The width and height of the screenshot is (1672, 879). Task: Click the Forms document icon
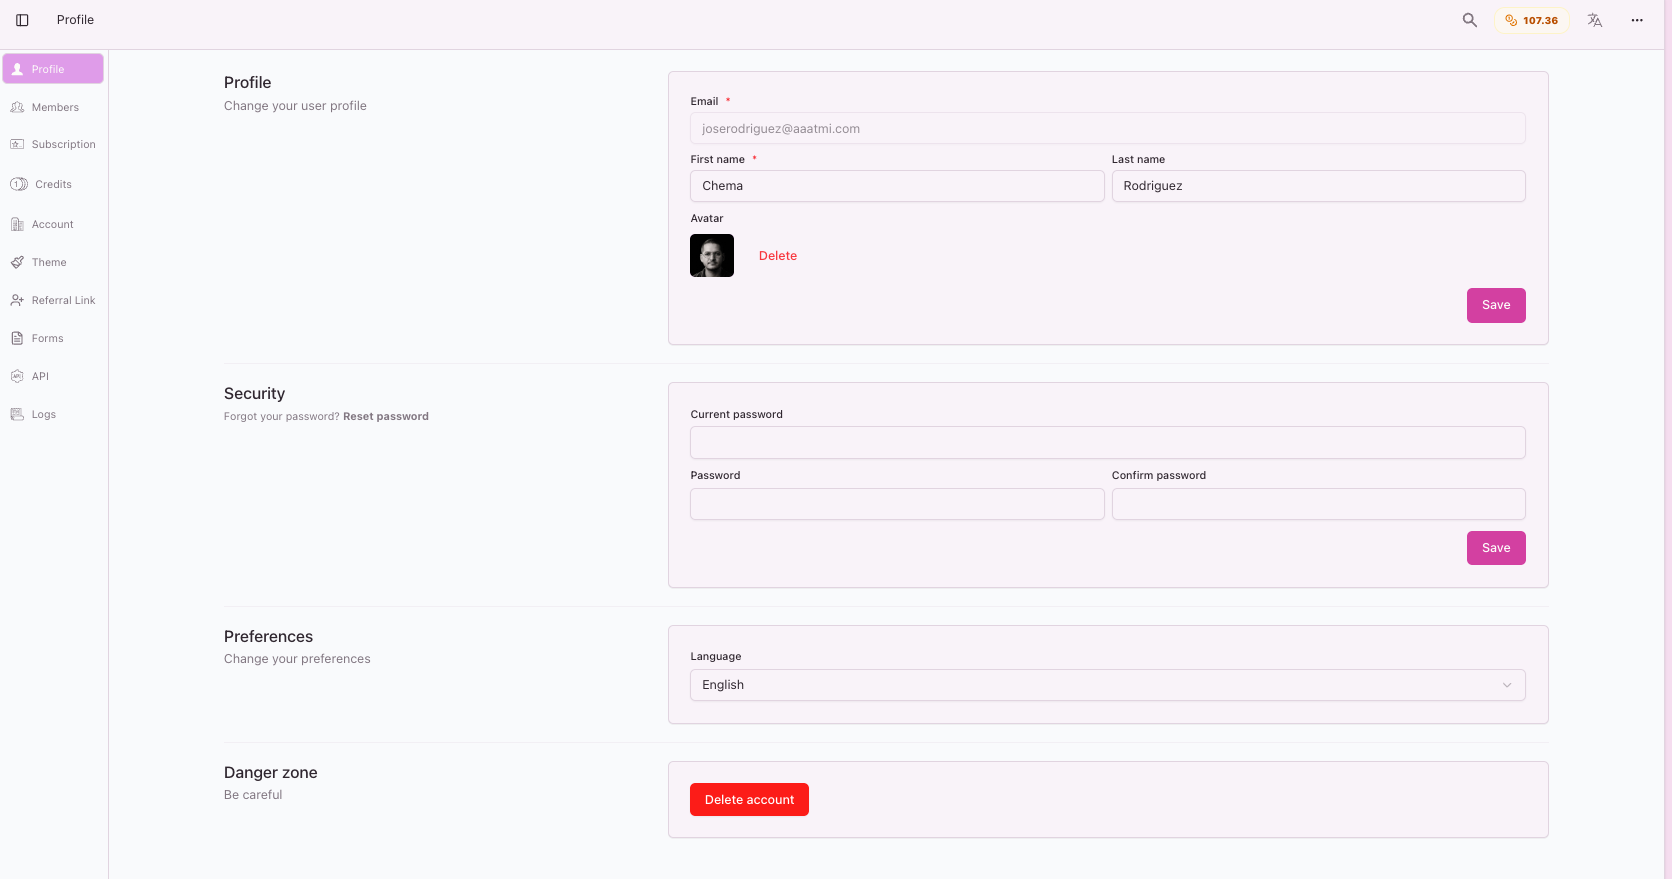click(x=17, y=338)
